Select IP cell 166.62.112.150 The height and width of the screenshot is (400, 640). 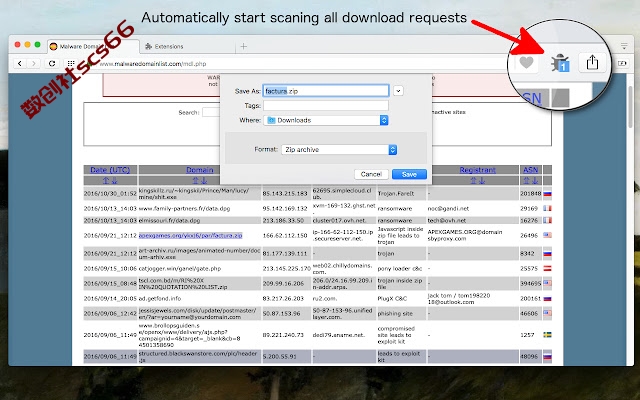pyautogui.click(x=285, y=236)
